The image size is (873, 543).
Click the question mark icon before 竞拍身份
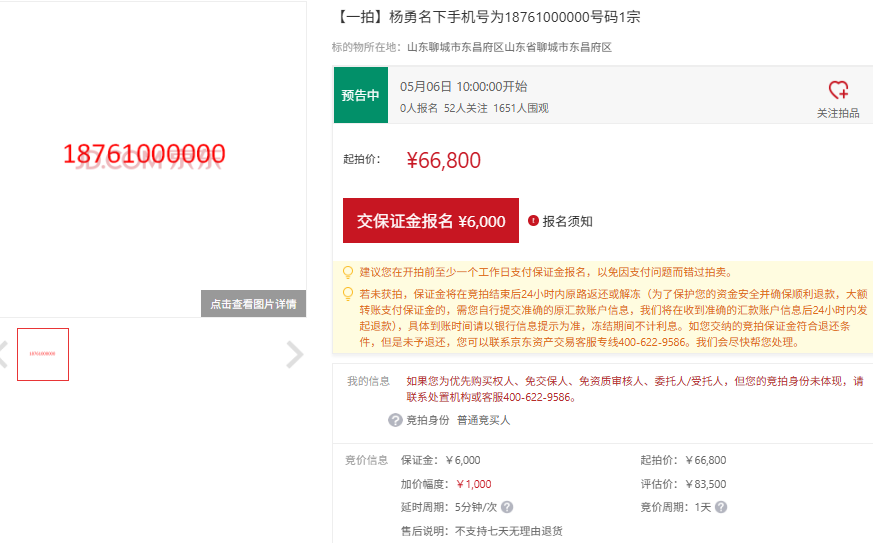395,420
